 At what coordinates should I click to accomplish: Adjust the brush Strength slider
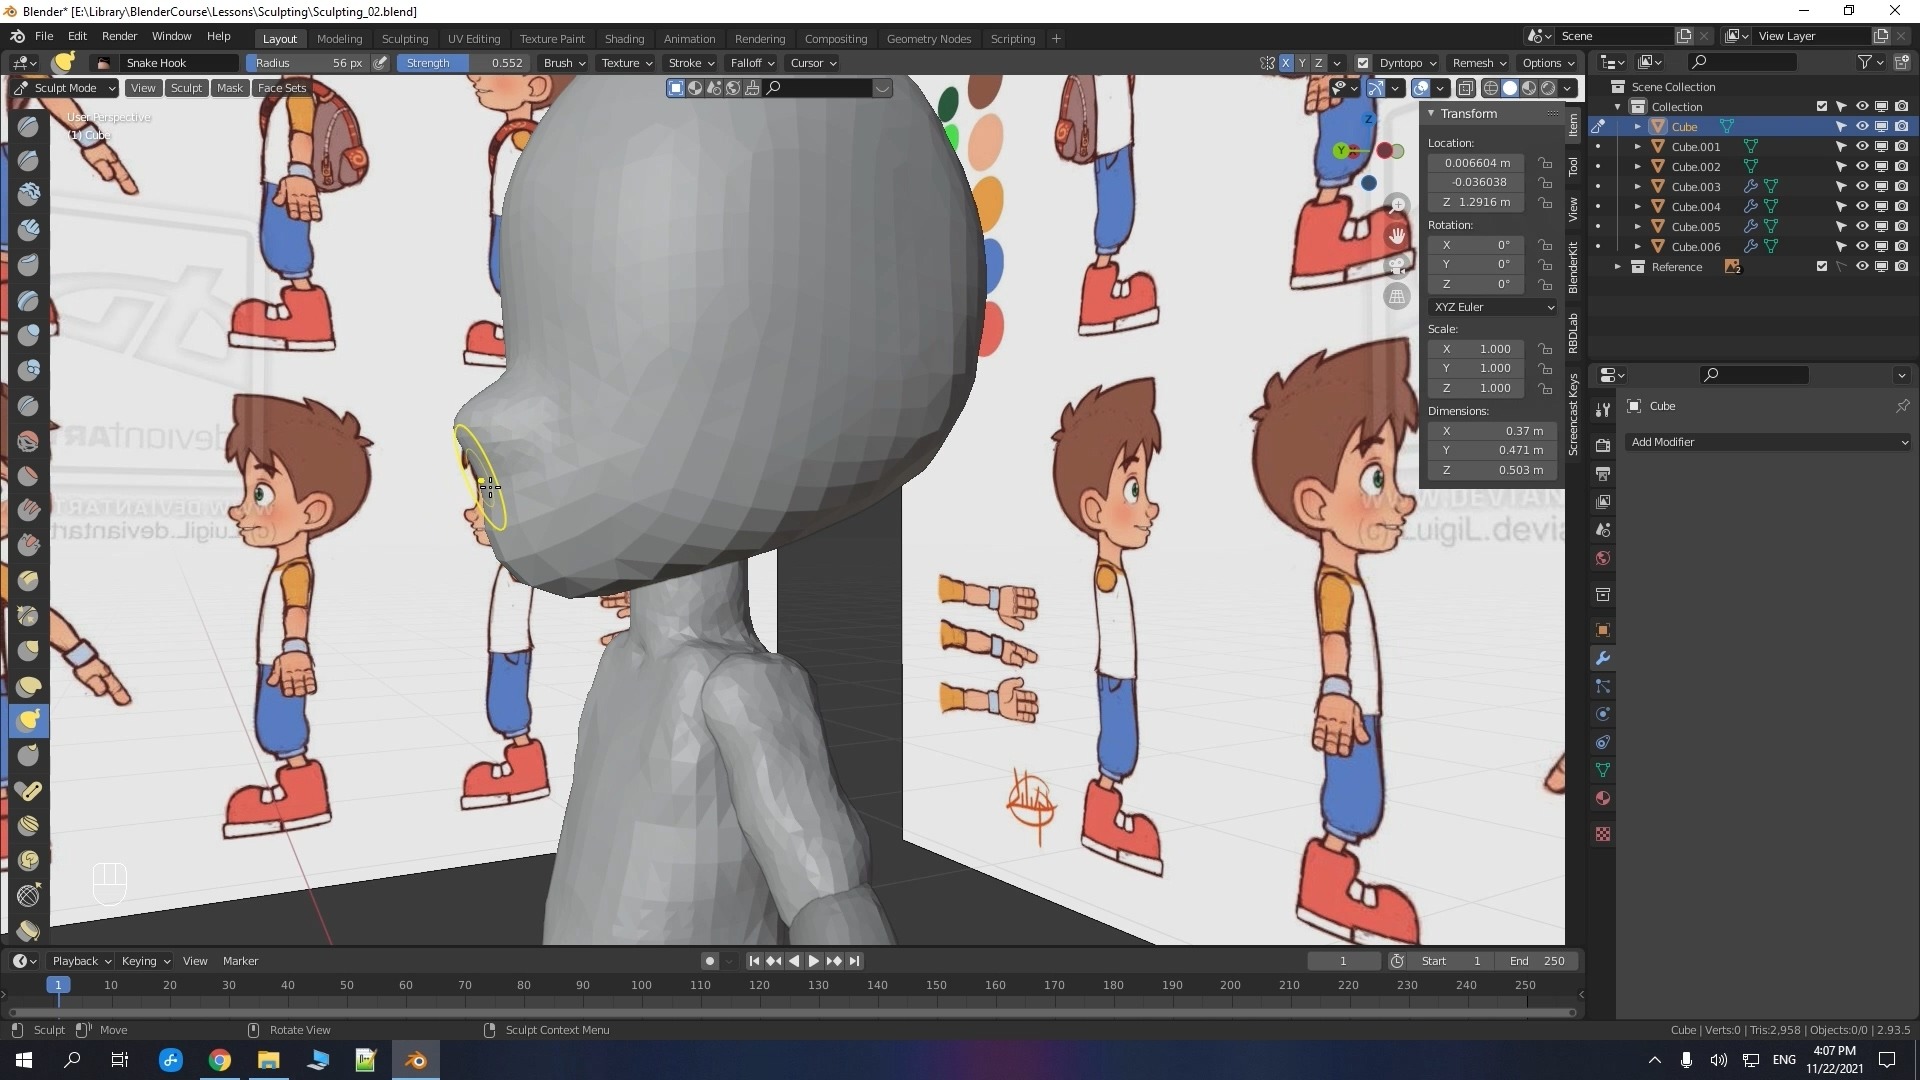[x=463, y=63]
